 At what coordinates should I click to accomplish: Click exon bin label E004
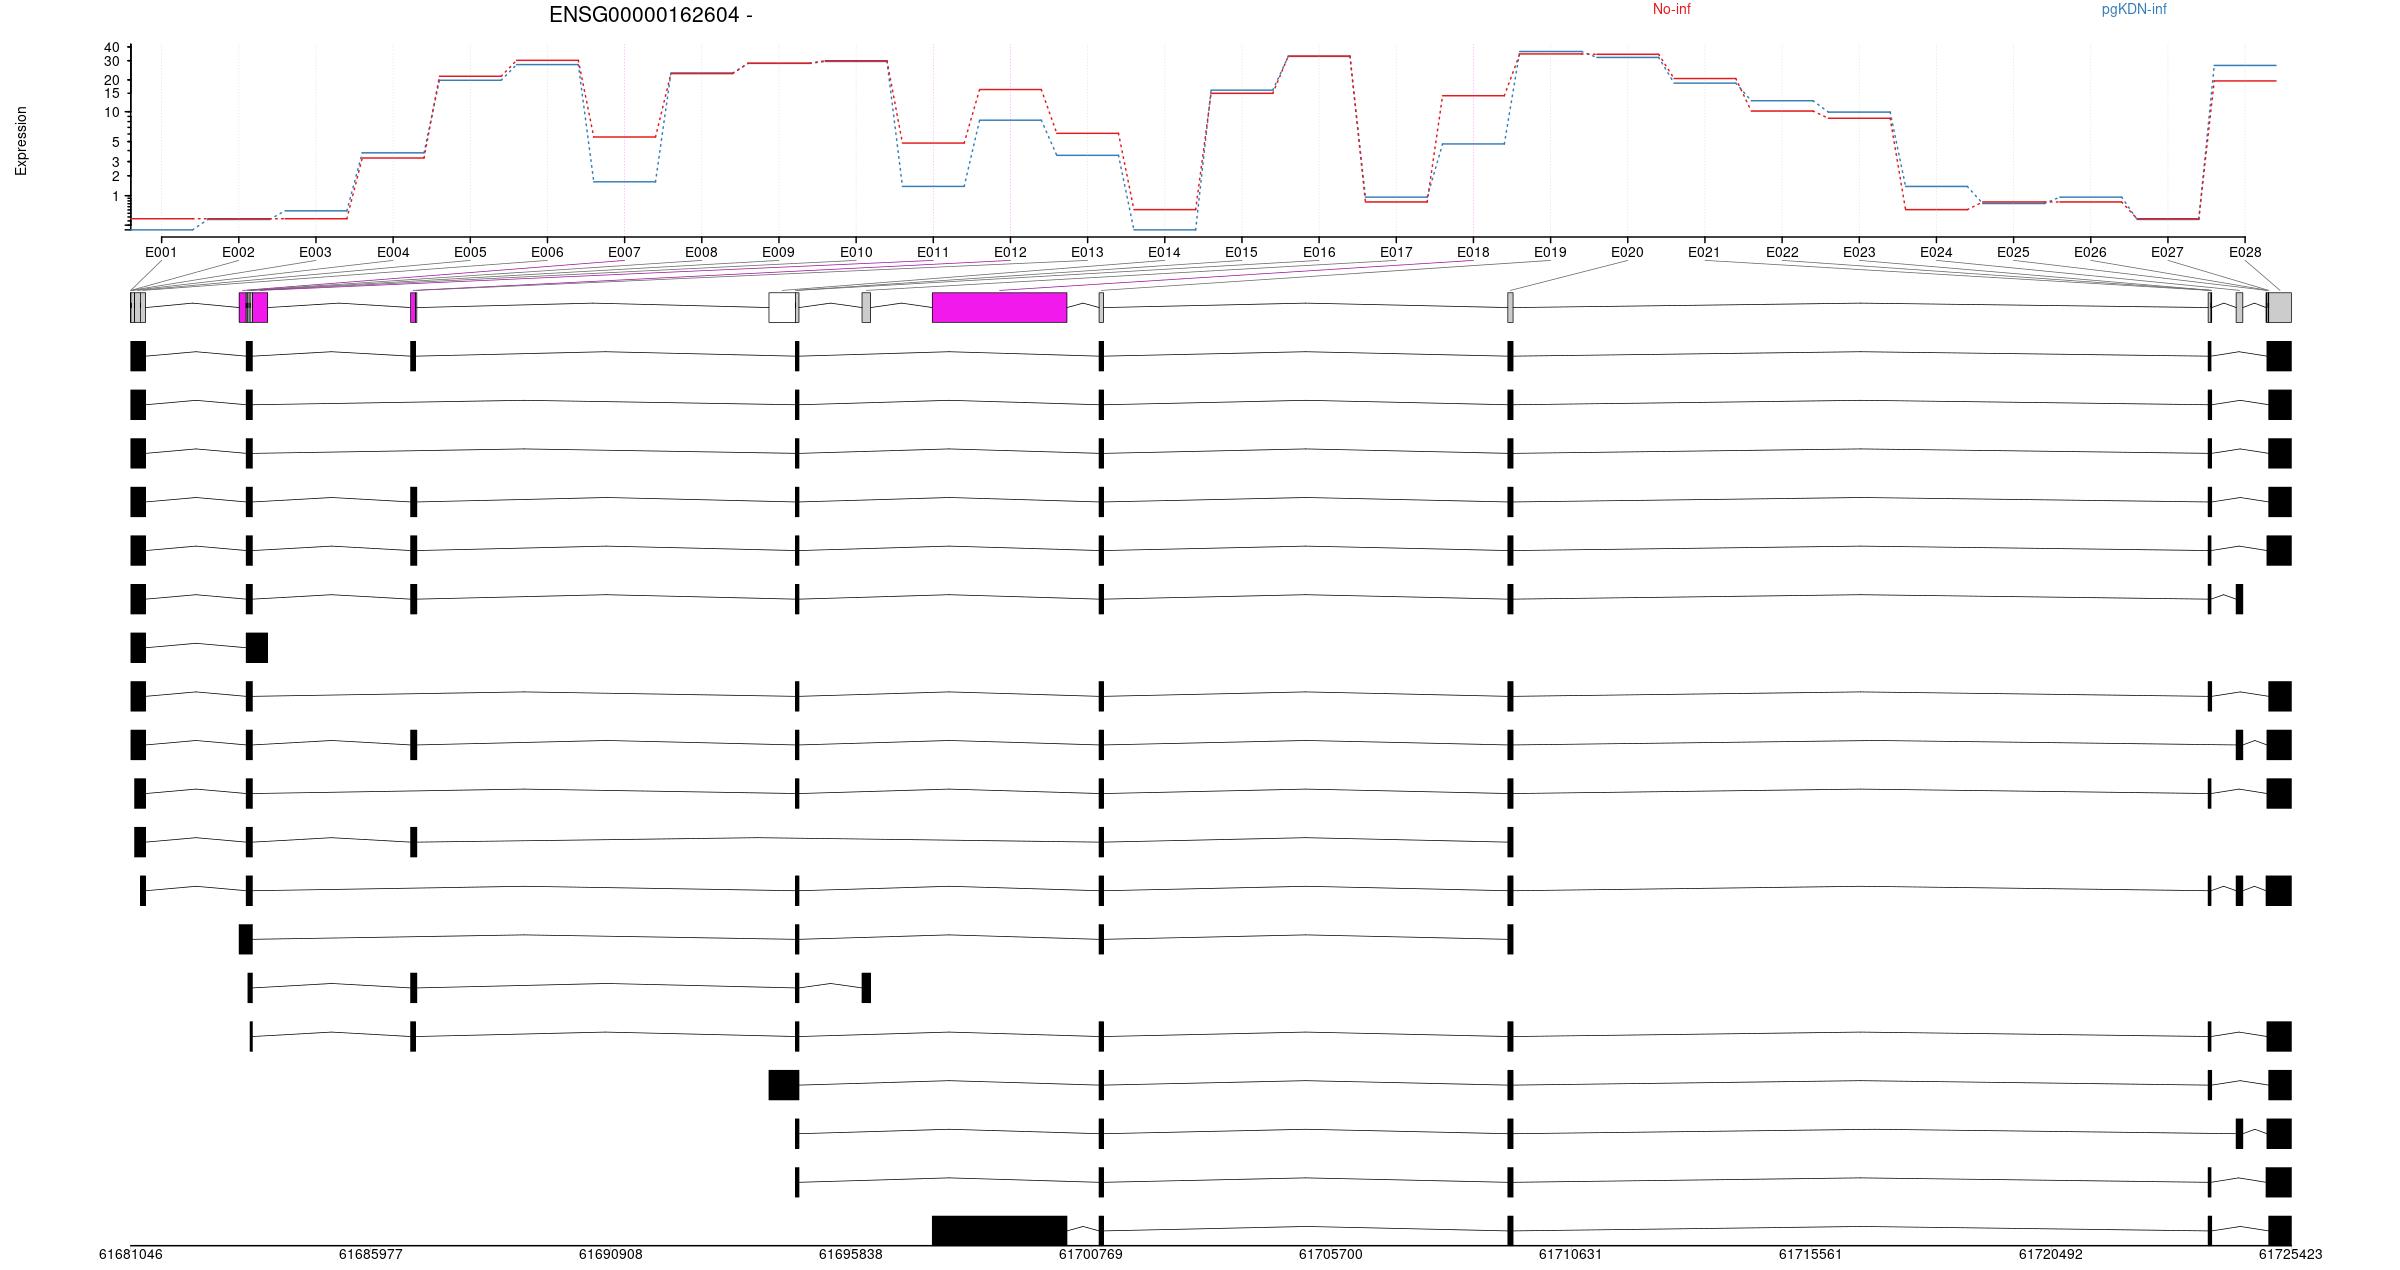click(x=393, y=253)
